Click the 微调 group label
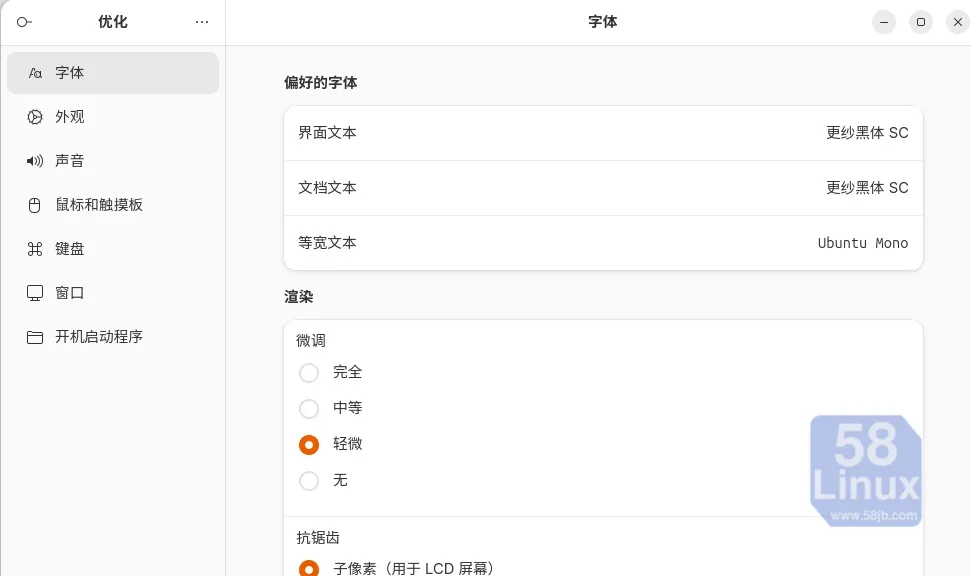This screenshot has height=576, width=971. pyautogui.click(x=311, y=341)
